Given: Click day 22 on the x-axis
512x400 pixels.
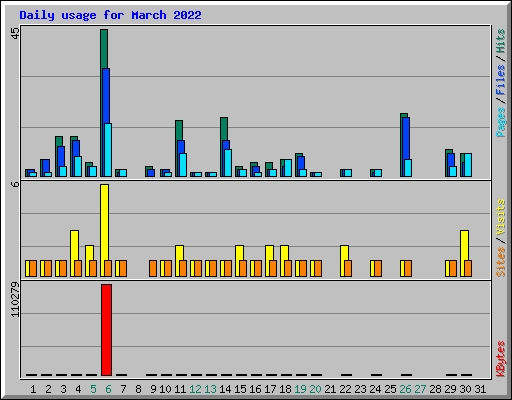Looking at the screenshot, I should click(345, 389).
